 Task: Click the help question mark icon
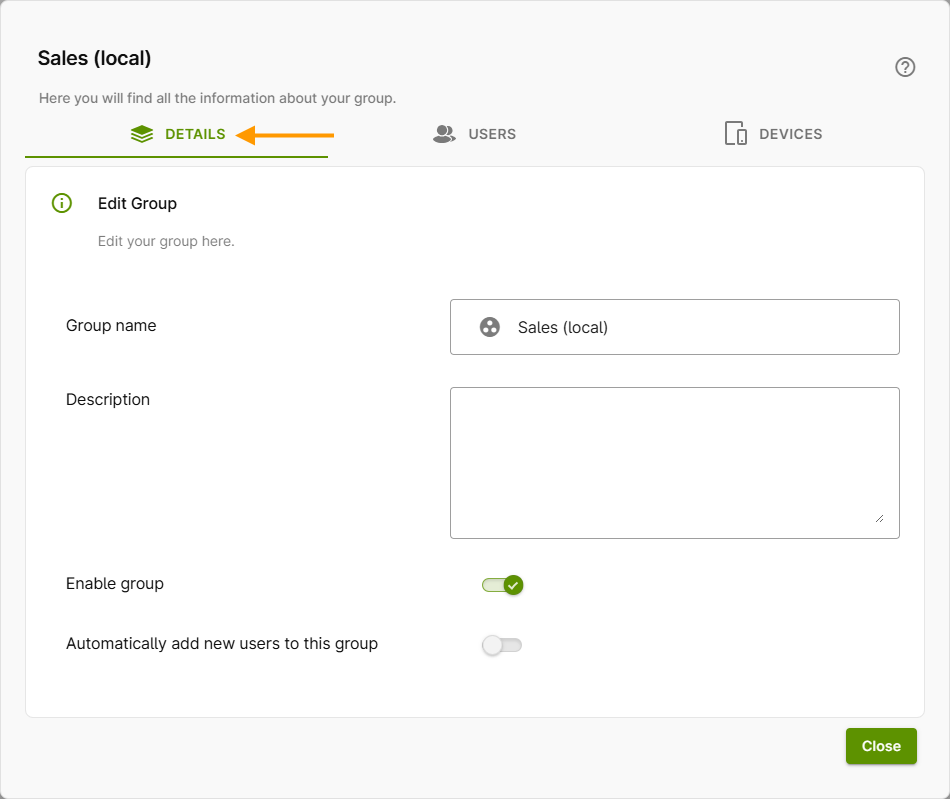(x=905, y=67)
